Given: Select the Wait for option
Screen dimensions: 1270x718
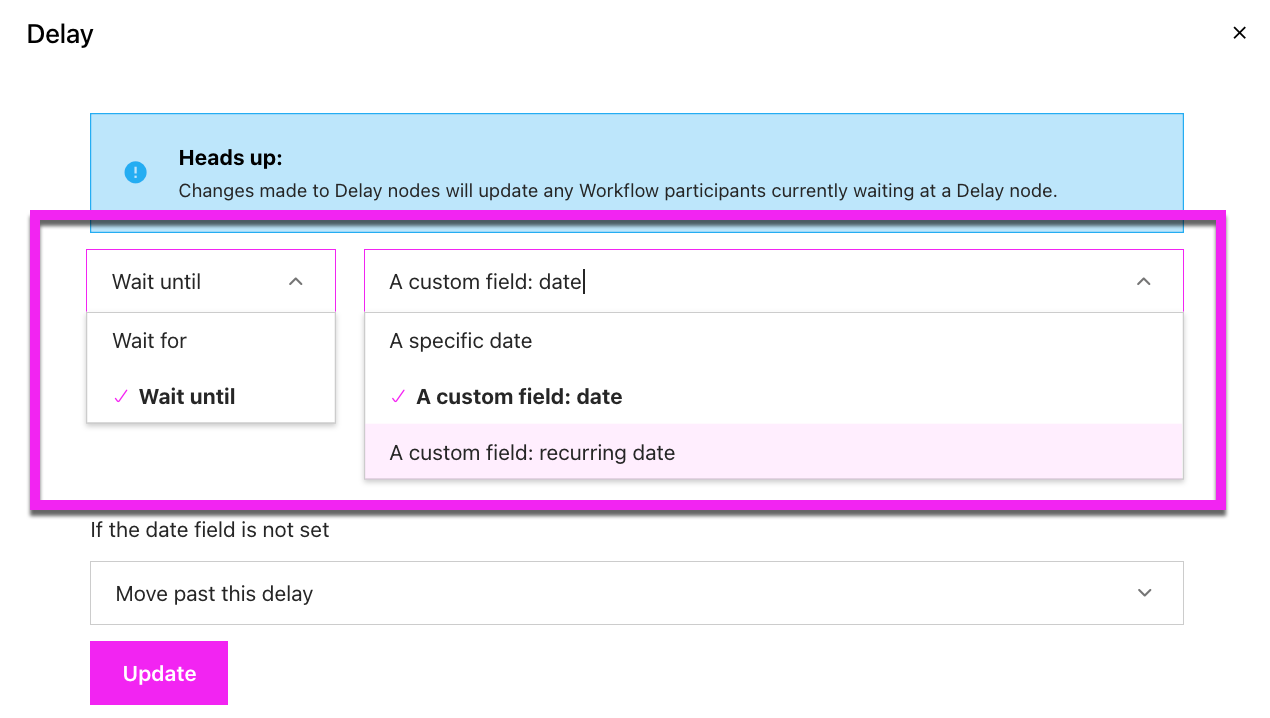Looking at the screenshot, I should (149, 340).
